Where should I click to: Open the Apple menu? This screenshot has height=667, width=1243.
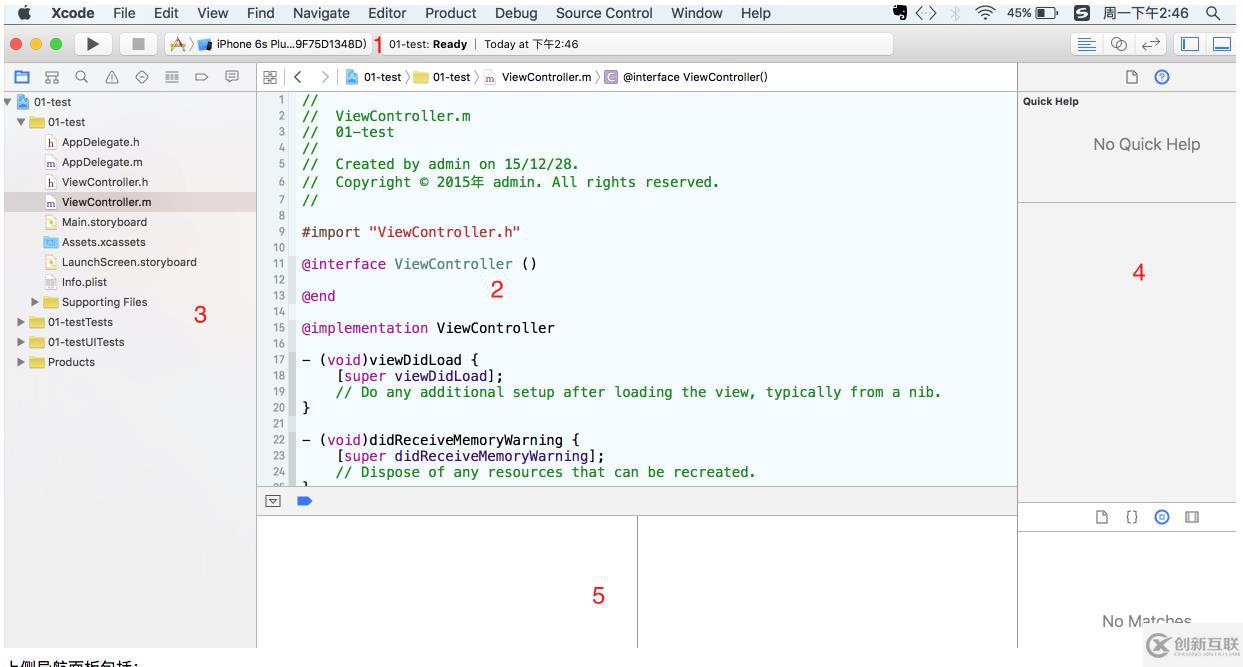[x=24, y=13]
